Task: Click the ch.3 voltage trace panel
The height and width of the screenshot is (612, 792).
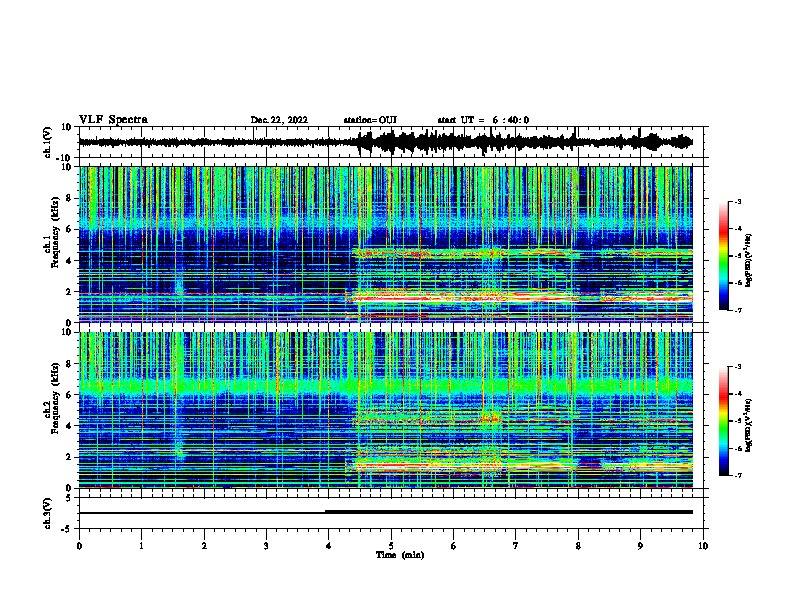Action: click(393, 513)
